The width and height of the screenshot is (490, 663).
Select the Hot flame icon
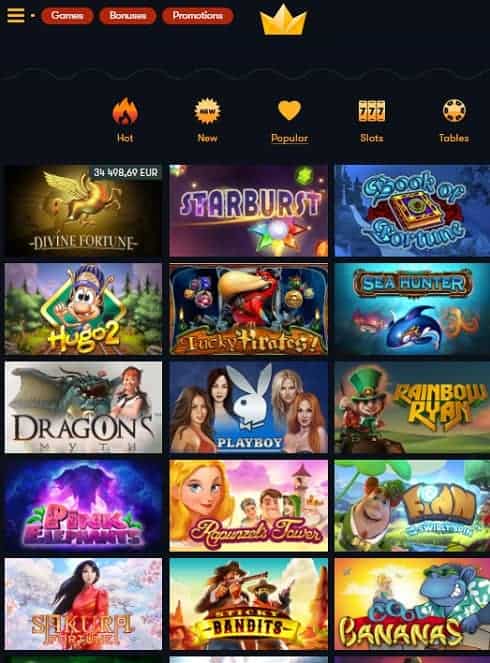pyautogui.click(x=125, y=111)
